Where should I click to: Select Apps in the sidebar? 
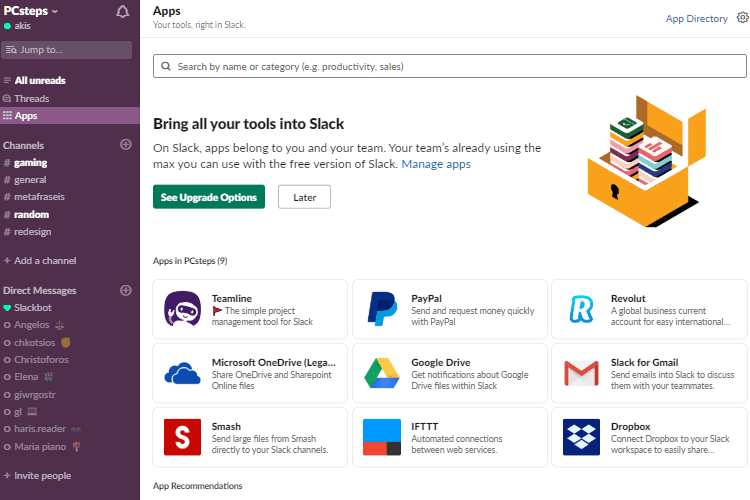pyautogui.click(x=70, y=115)
